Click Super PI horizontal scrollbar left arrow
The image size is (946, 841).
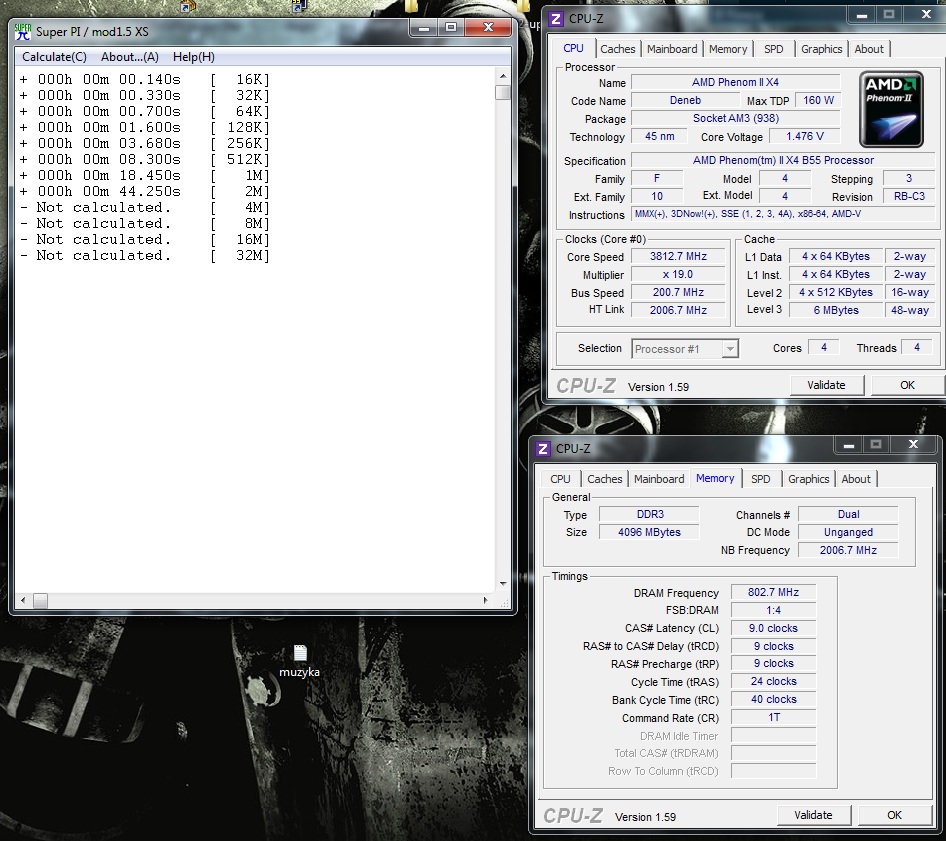point(23,600)
